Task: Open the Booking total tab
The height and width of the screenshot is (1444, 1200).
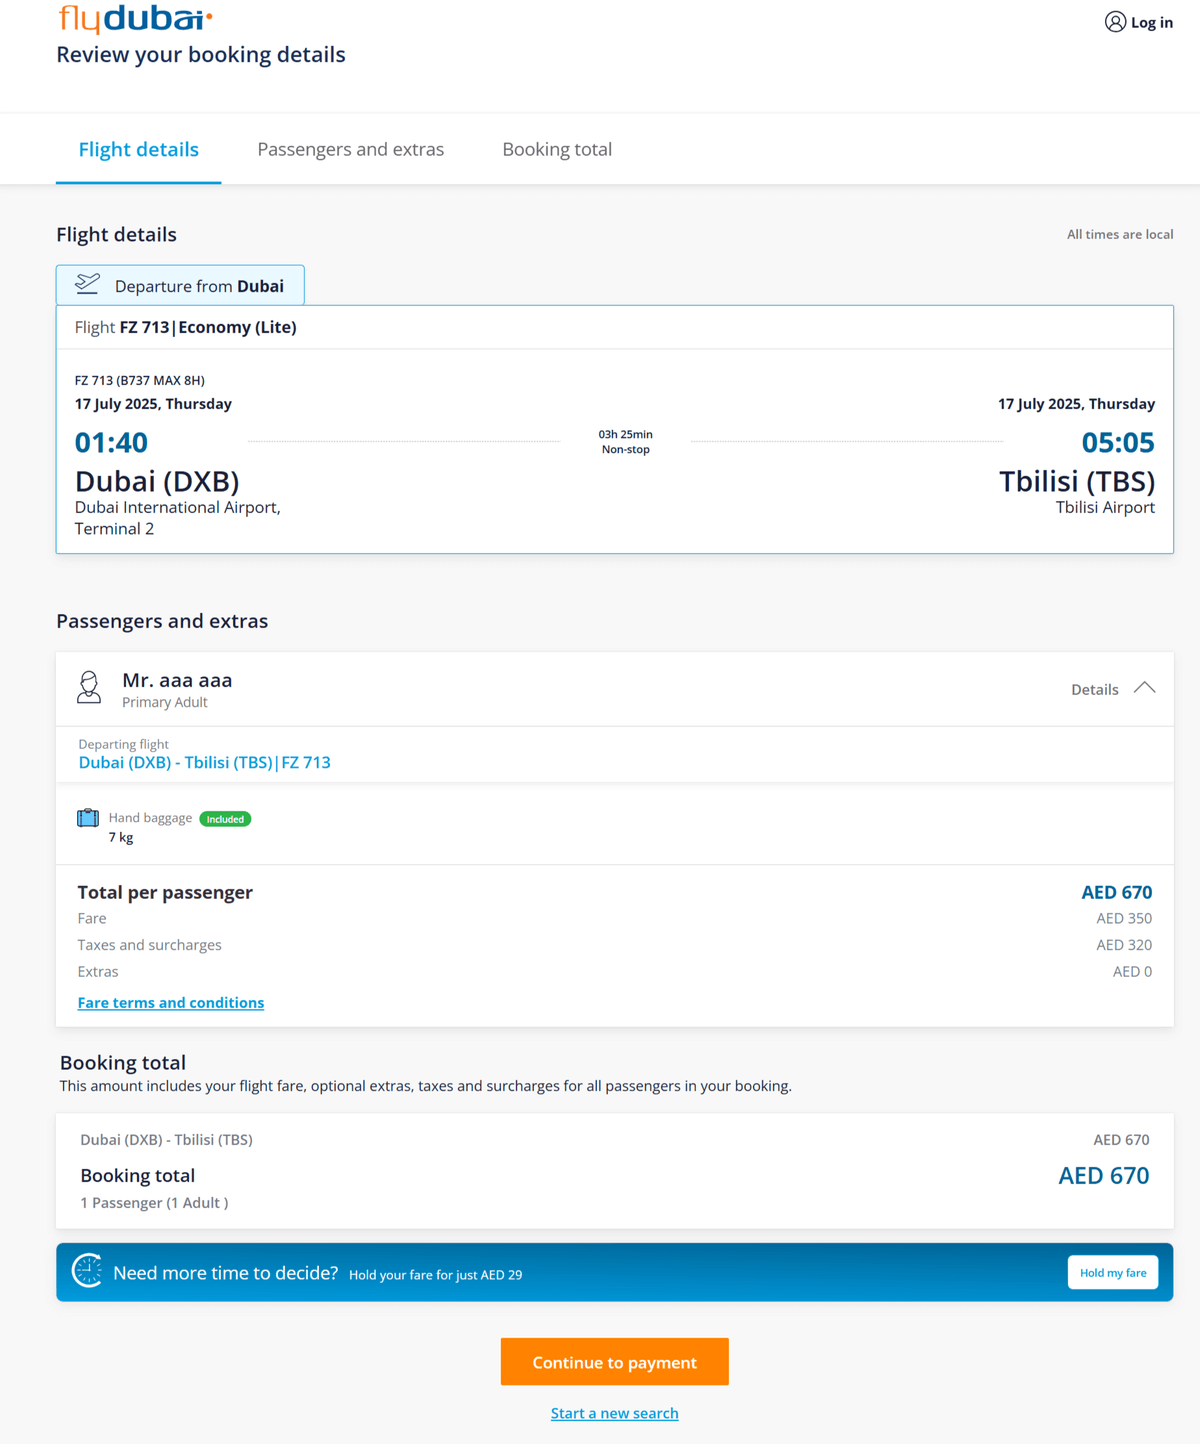Action: (557, 149)
